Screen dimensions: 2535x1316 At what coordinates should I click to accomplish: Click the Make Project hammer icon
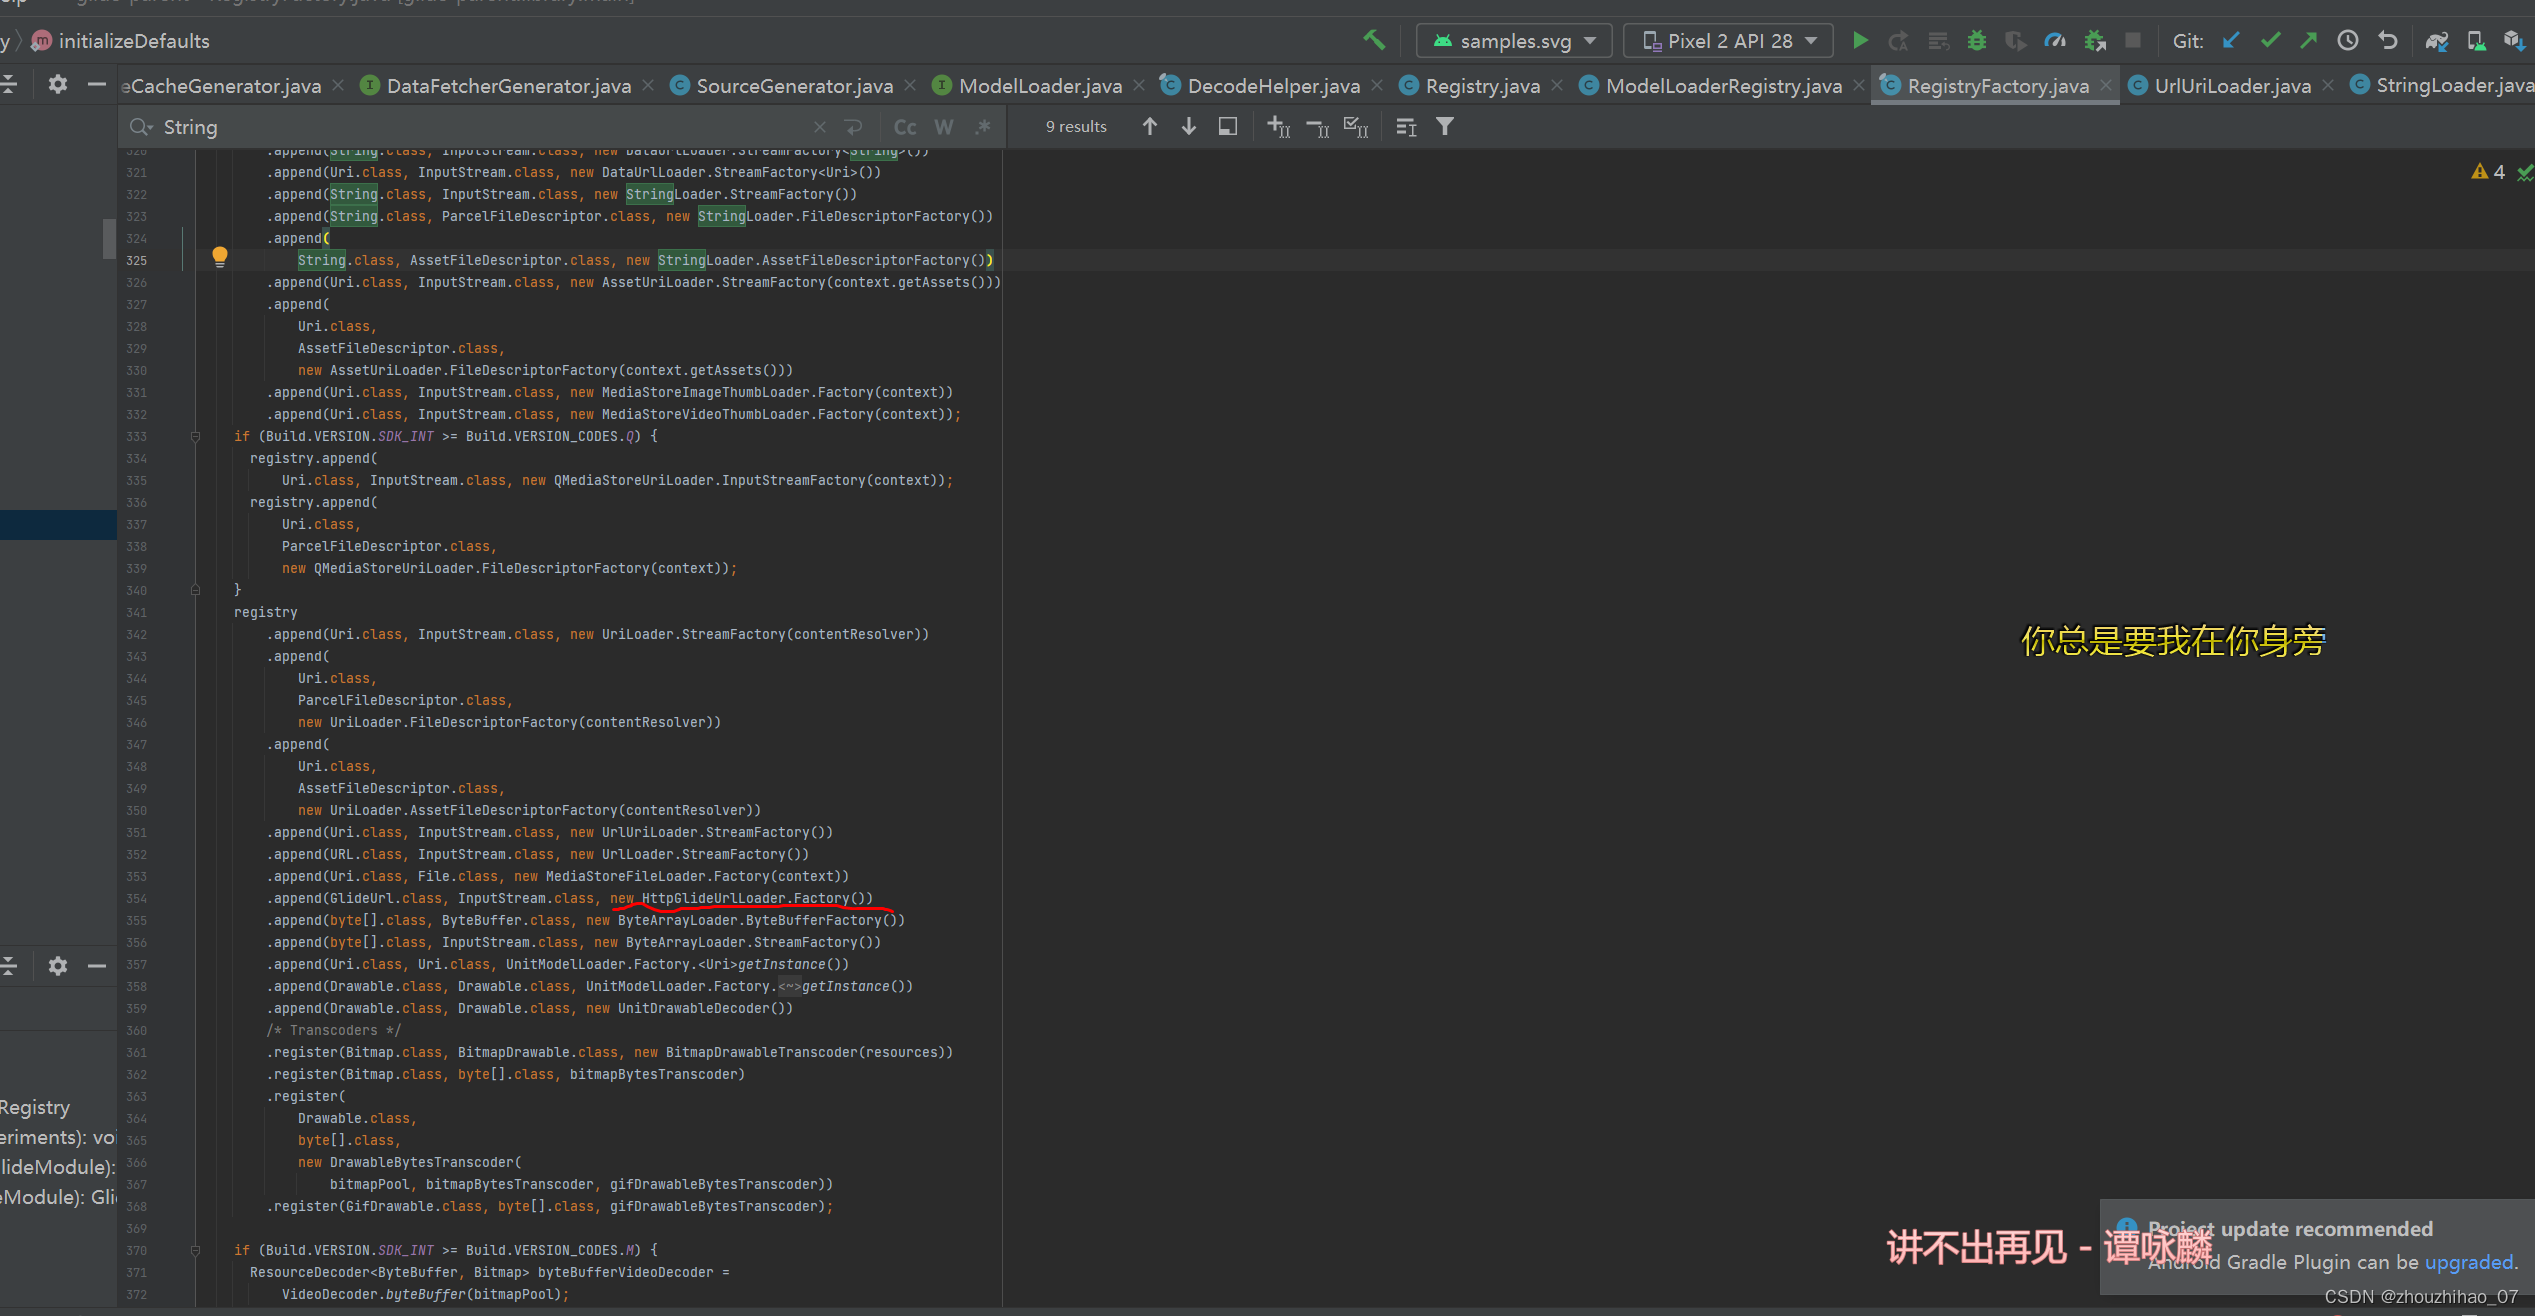1374,41
